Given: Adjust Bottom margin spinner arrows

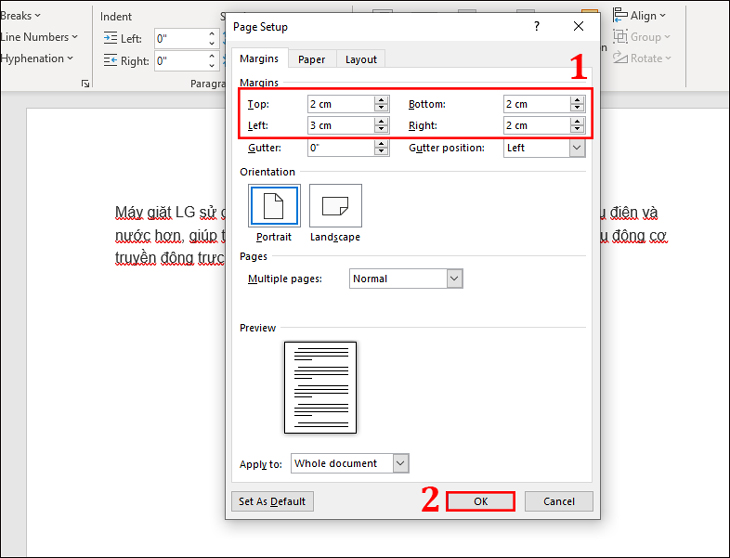Looking at the screenshot, I should (x=577, y=104).
